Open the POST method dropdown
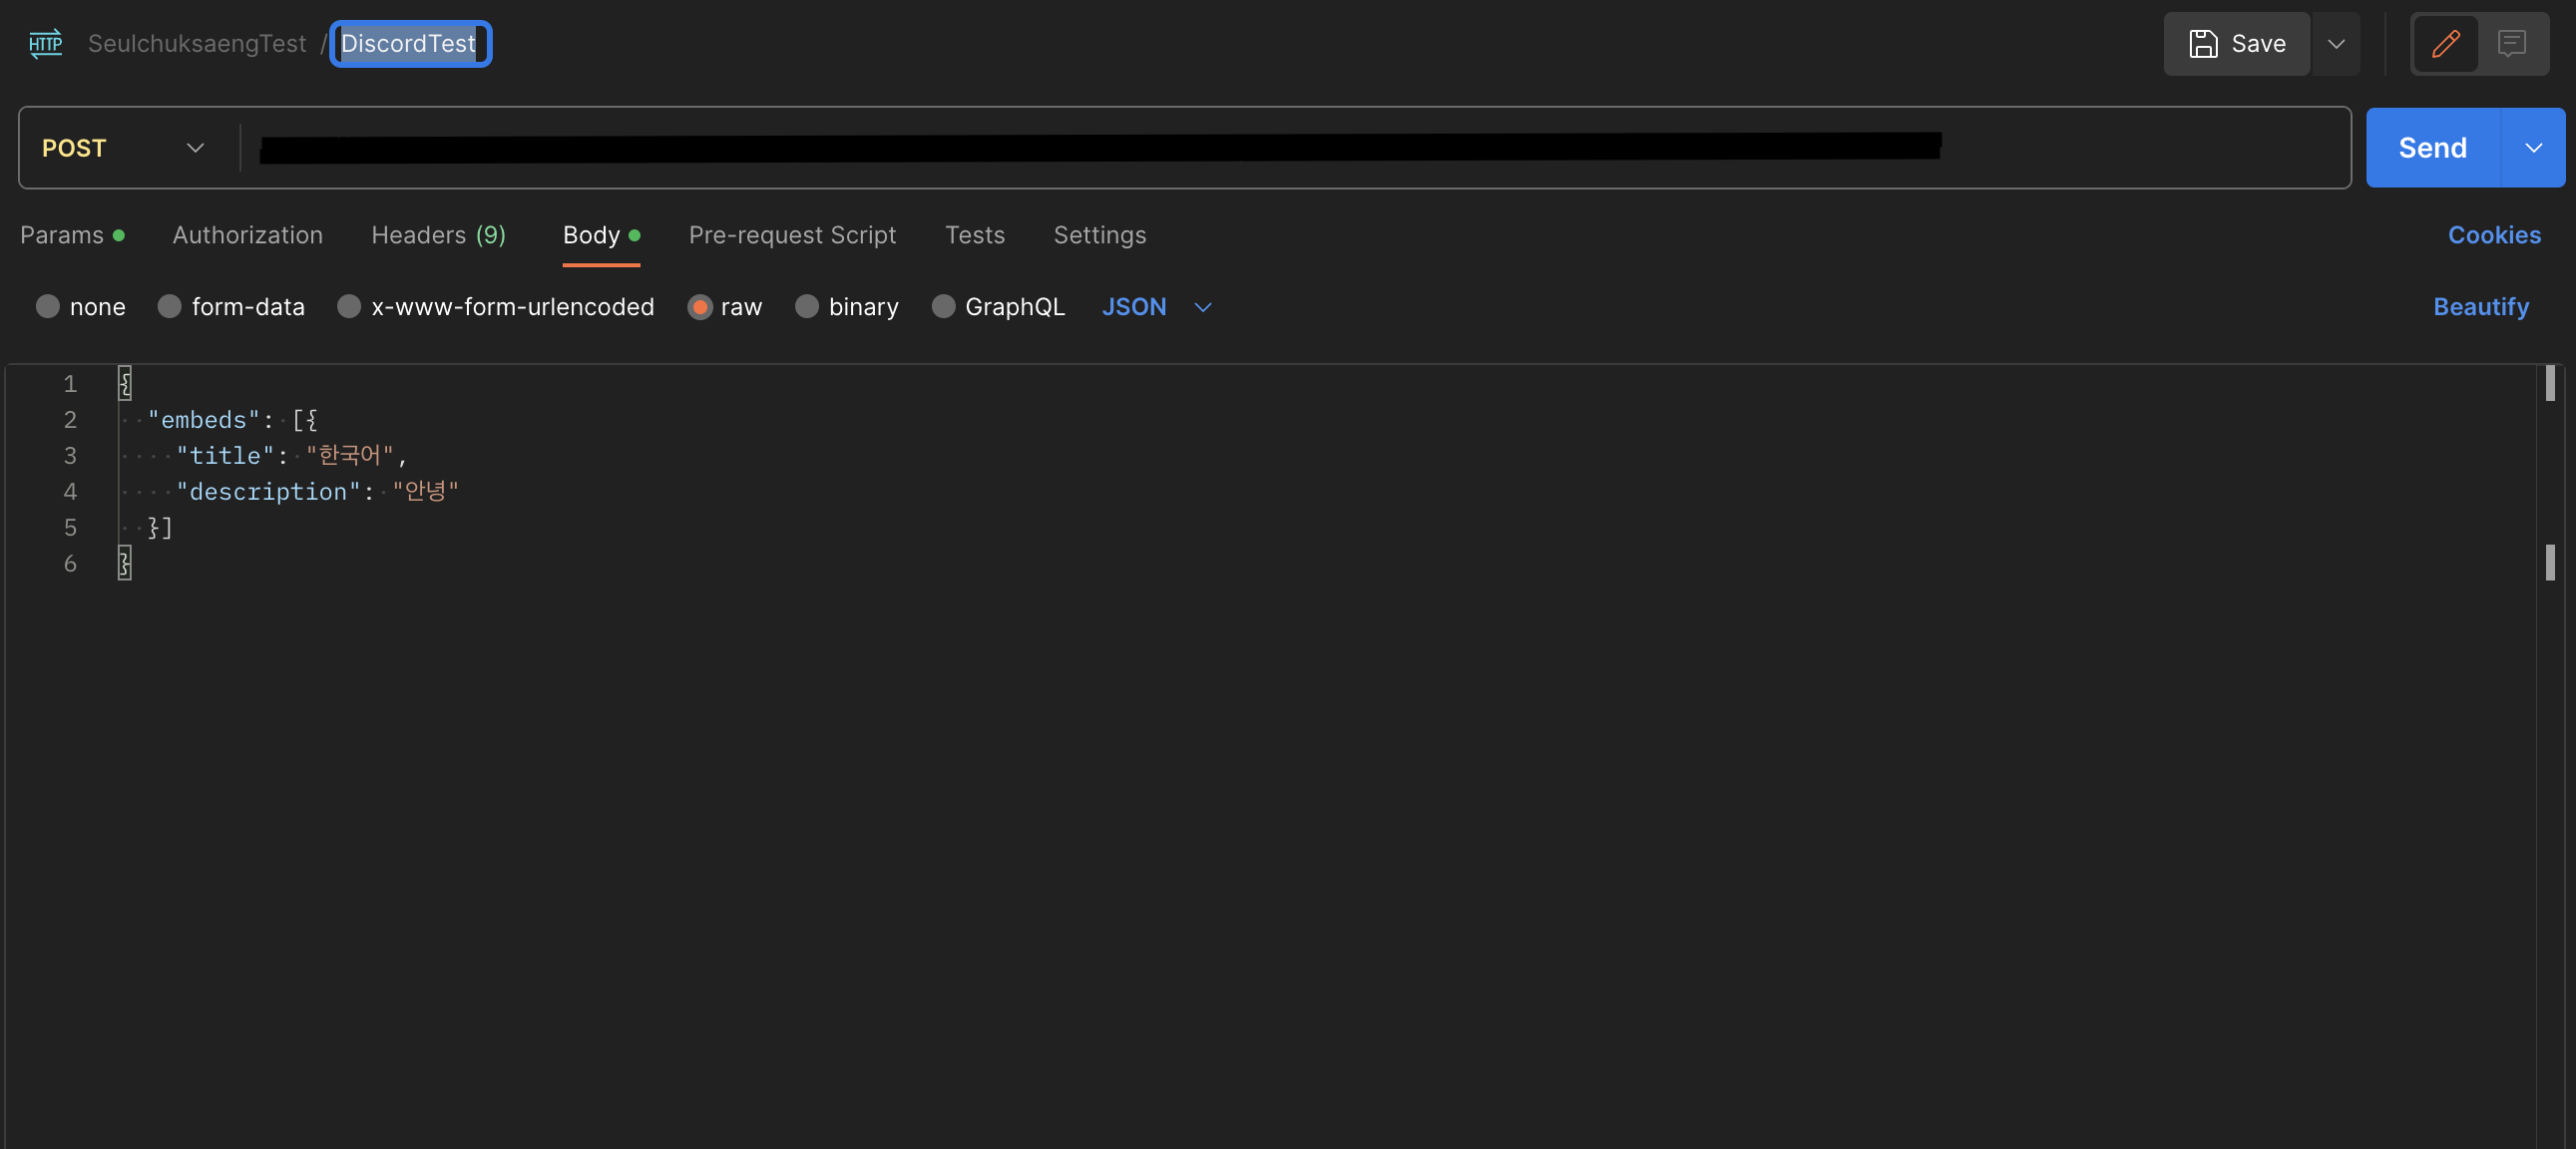 (x=123, y=148)
